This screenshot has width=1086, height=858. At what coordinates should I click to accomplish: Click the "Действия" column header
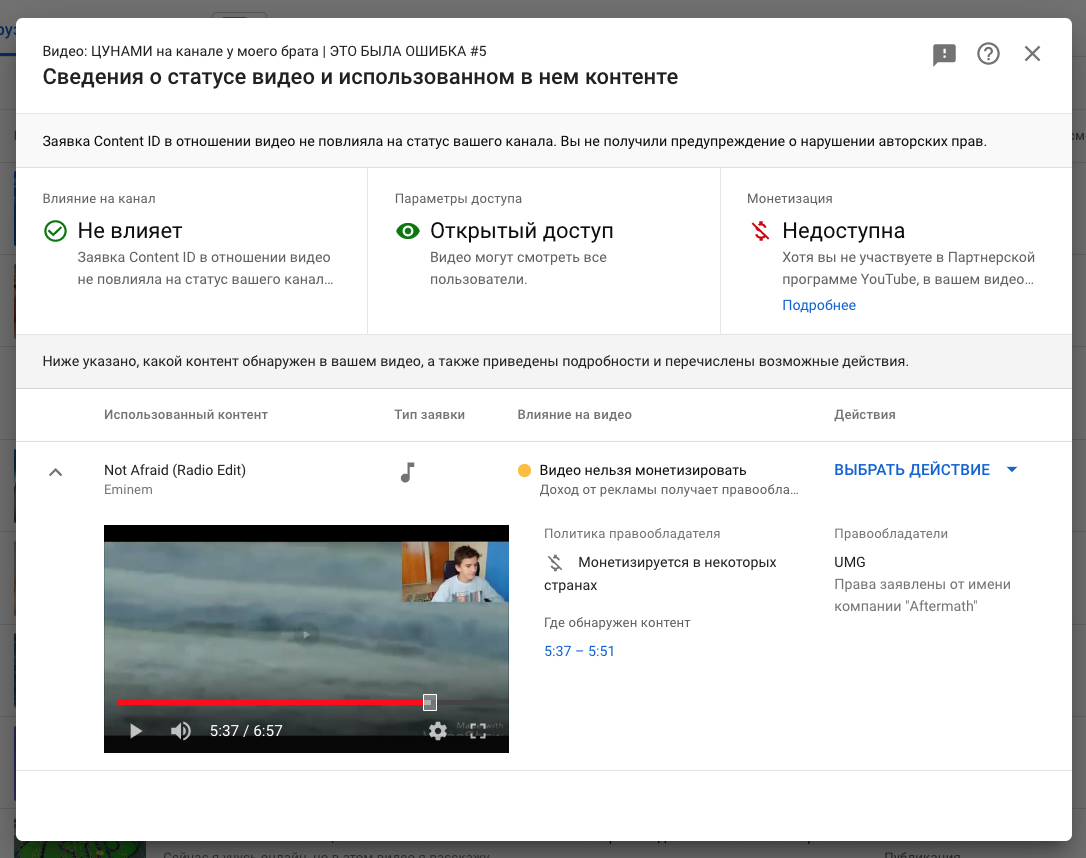(x=864, y=415)
